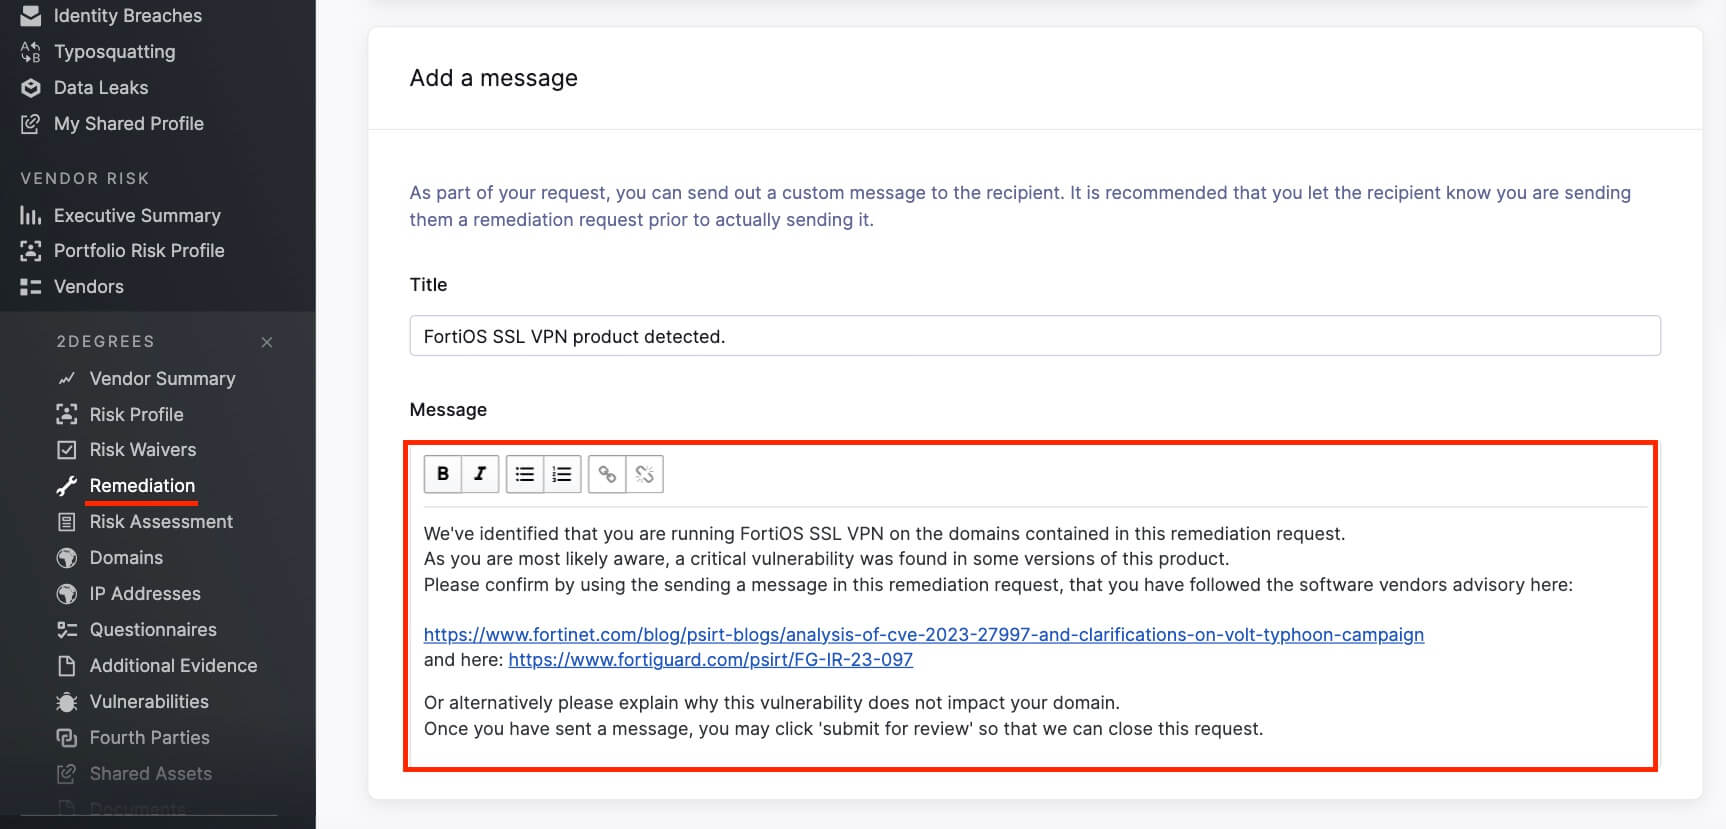The height and width of the screenshot is (829, 1726).
Task: Insert a bulleted list
Action: (x=525, y=474)
